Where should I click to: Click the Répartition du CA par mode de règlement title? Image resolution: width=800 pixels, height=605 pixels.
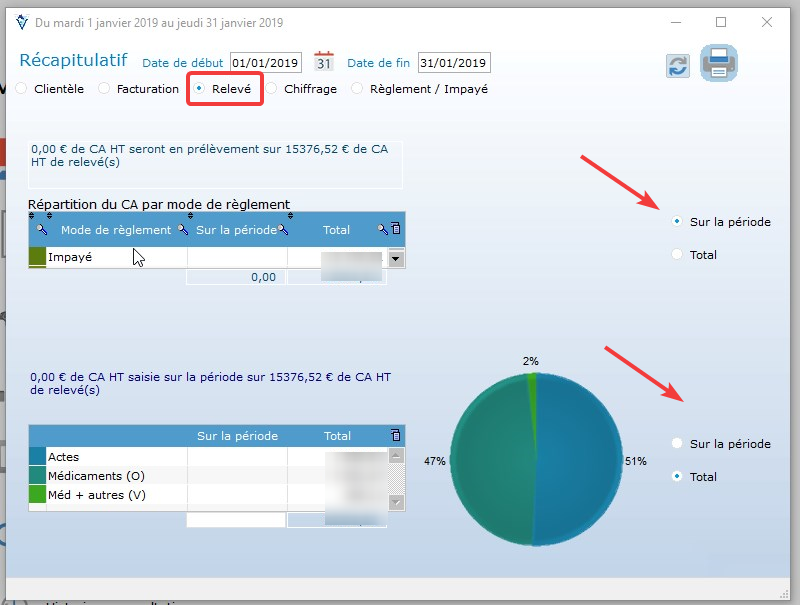159,205
